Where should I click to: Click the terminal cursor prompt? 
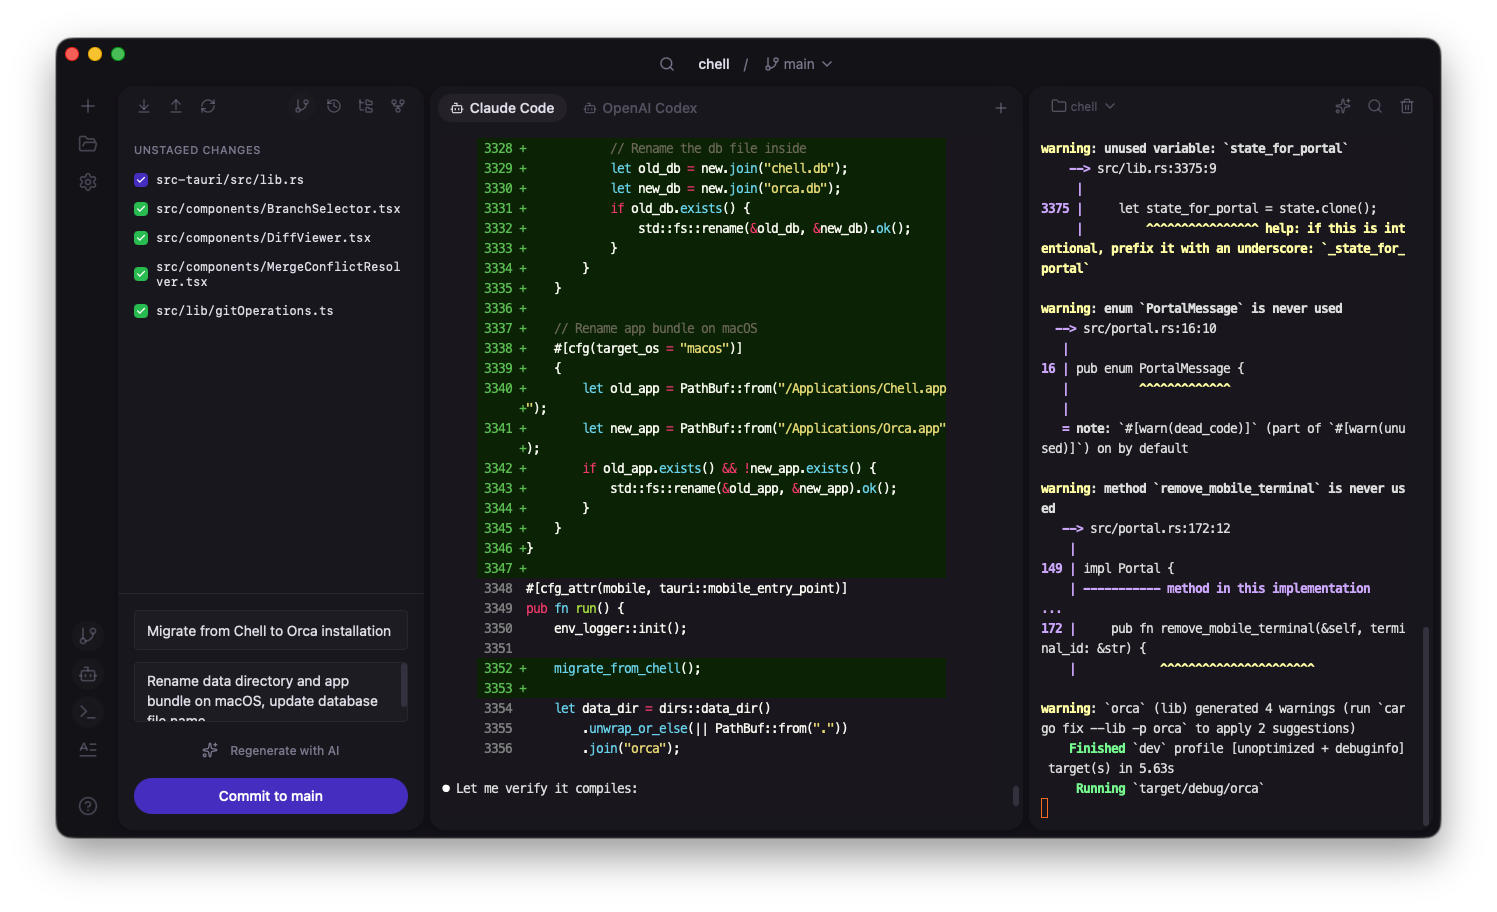tap(1045, 808)
